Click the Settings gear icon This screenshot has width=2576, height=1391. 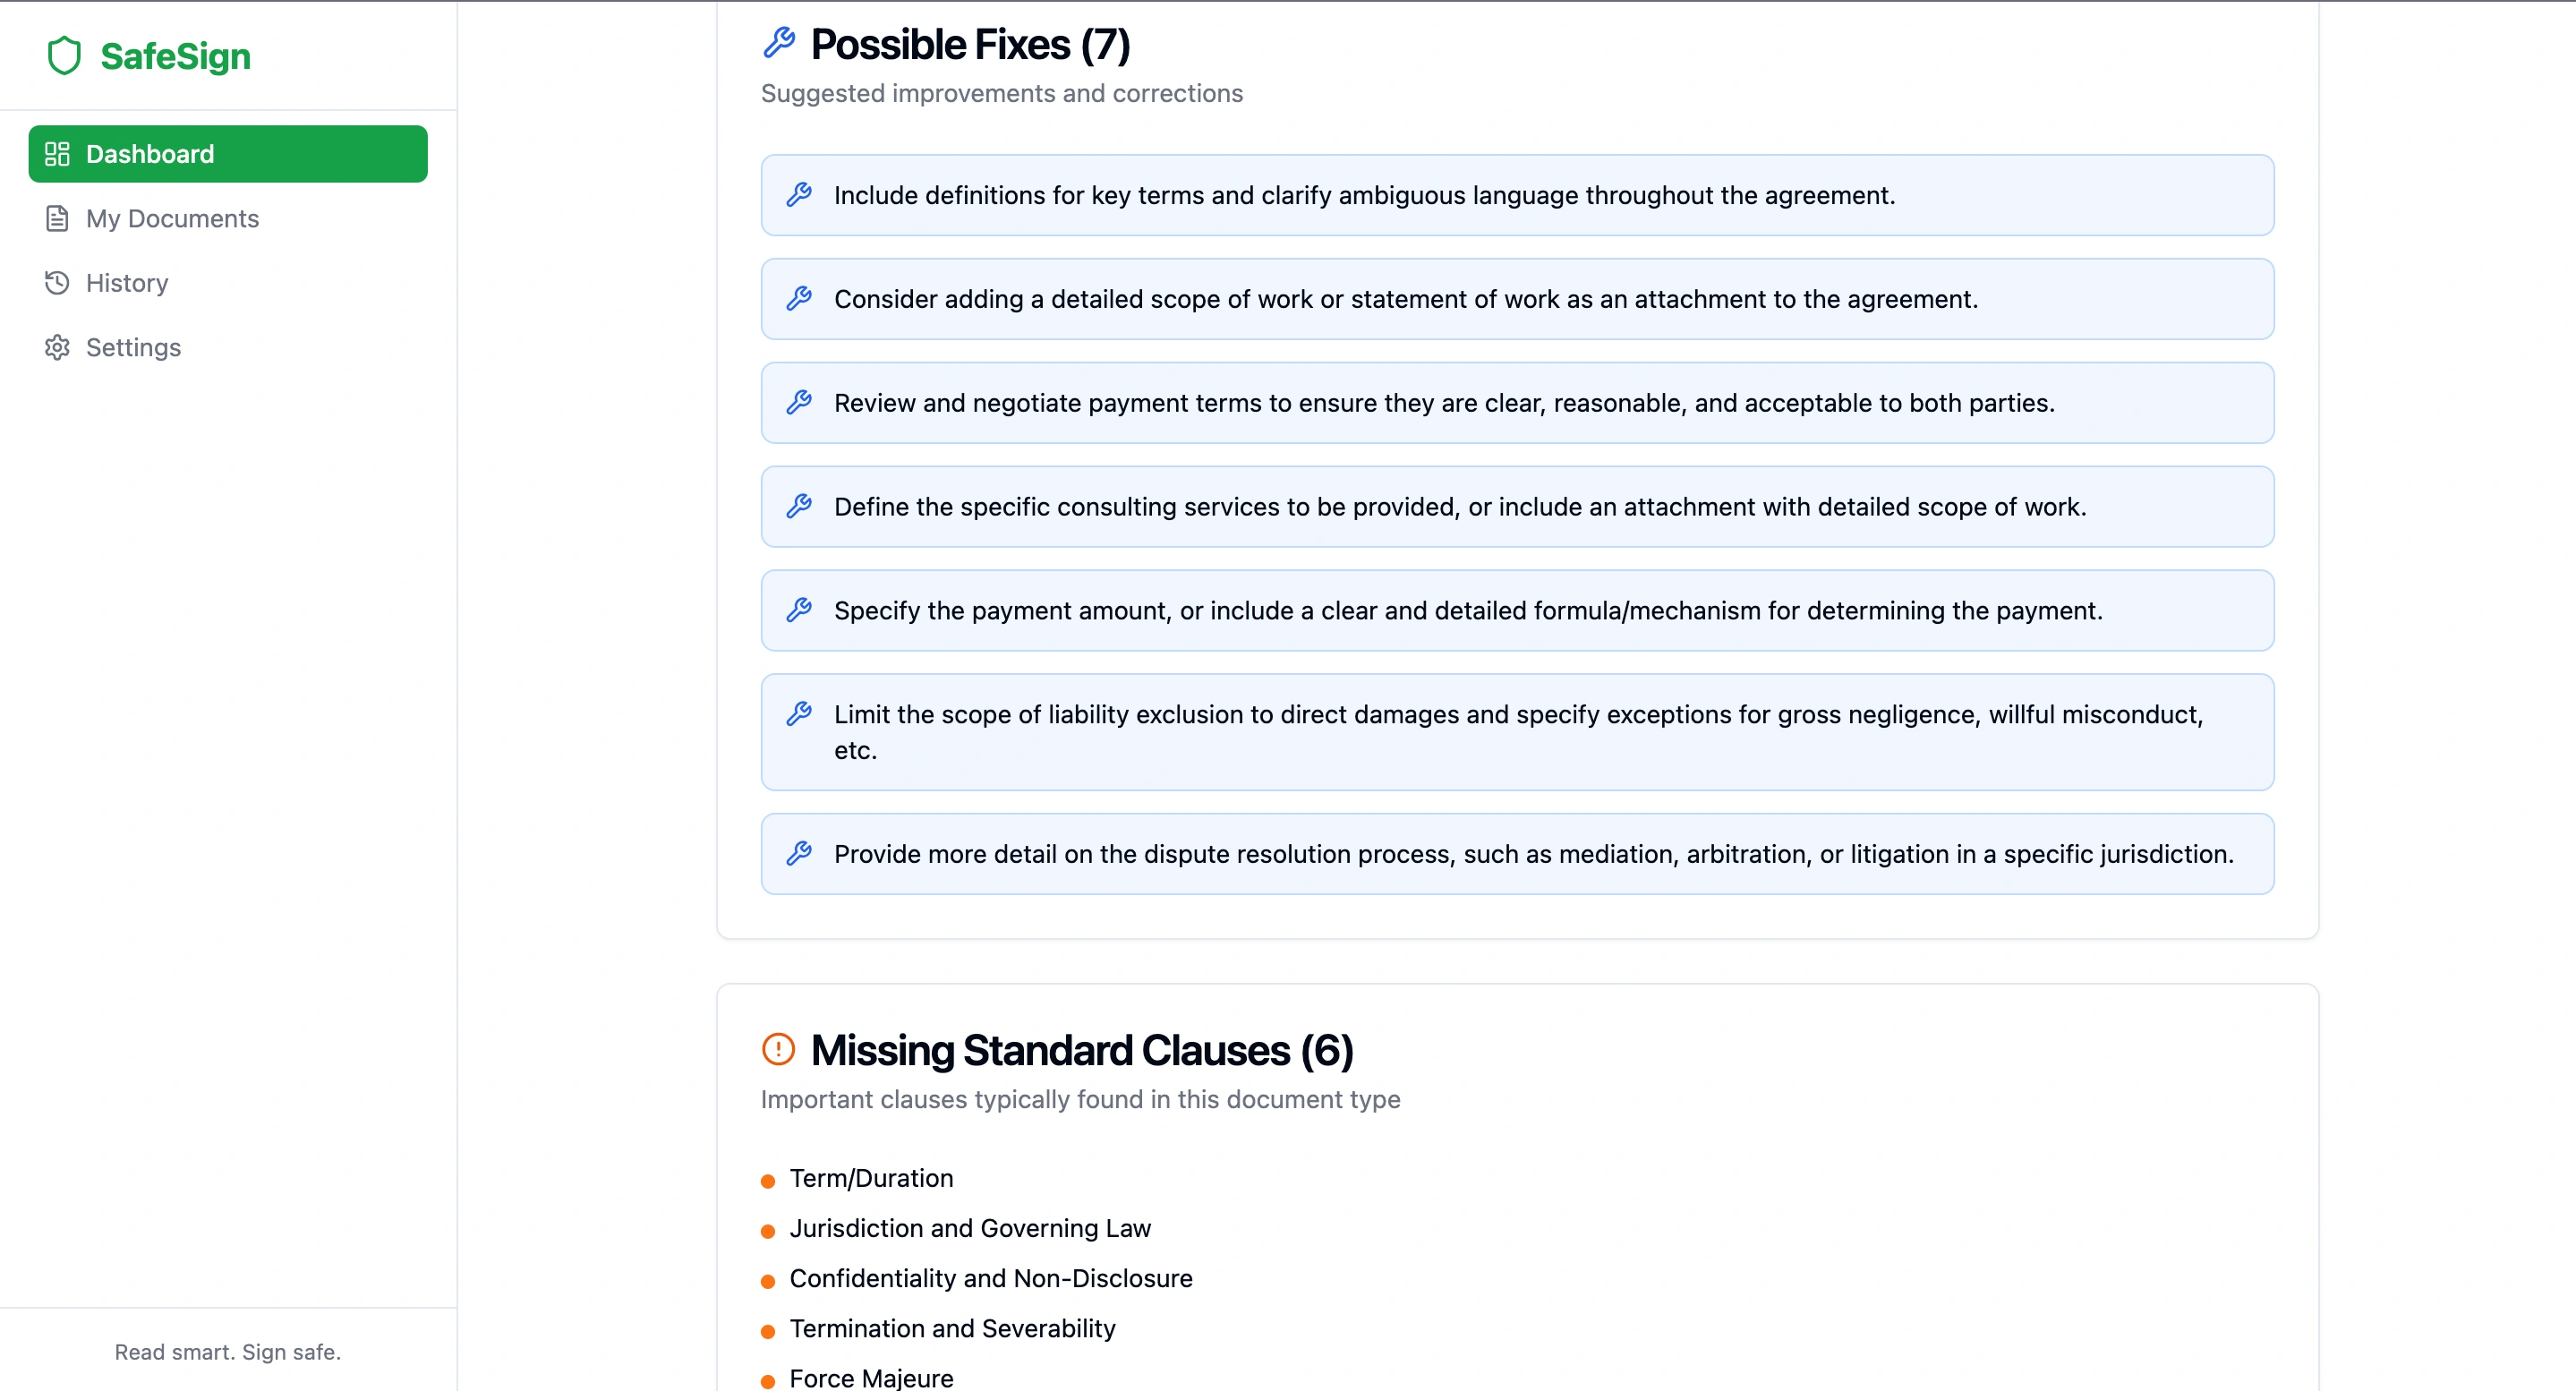click(57, 347)
